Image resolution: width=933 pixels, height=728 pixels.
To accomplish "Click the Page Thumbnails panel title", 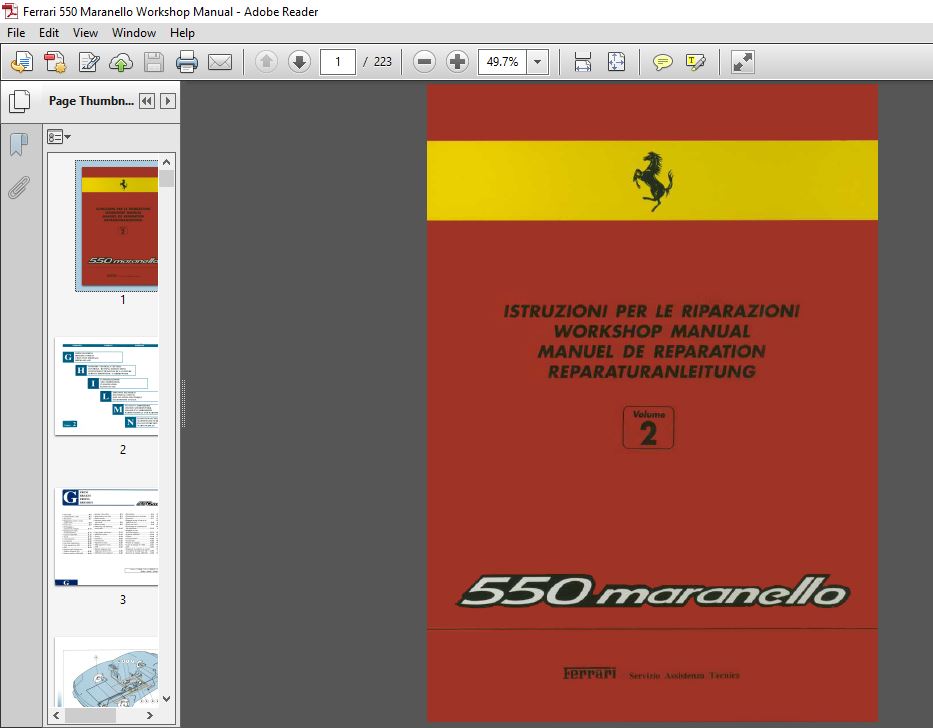I will 91,101.
